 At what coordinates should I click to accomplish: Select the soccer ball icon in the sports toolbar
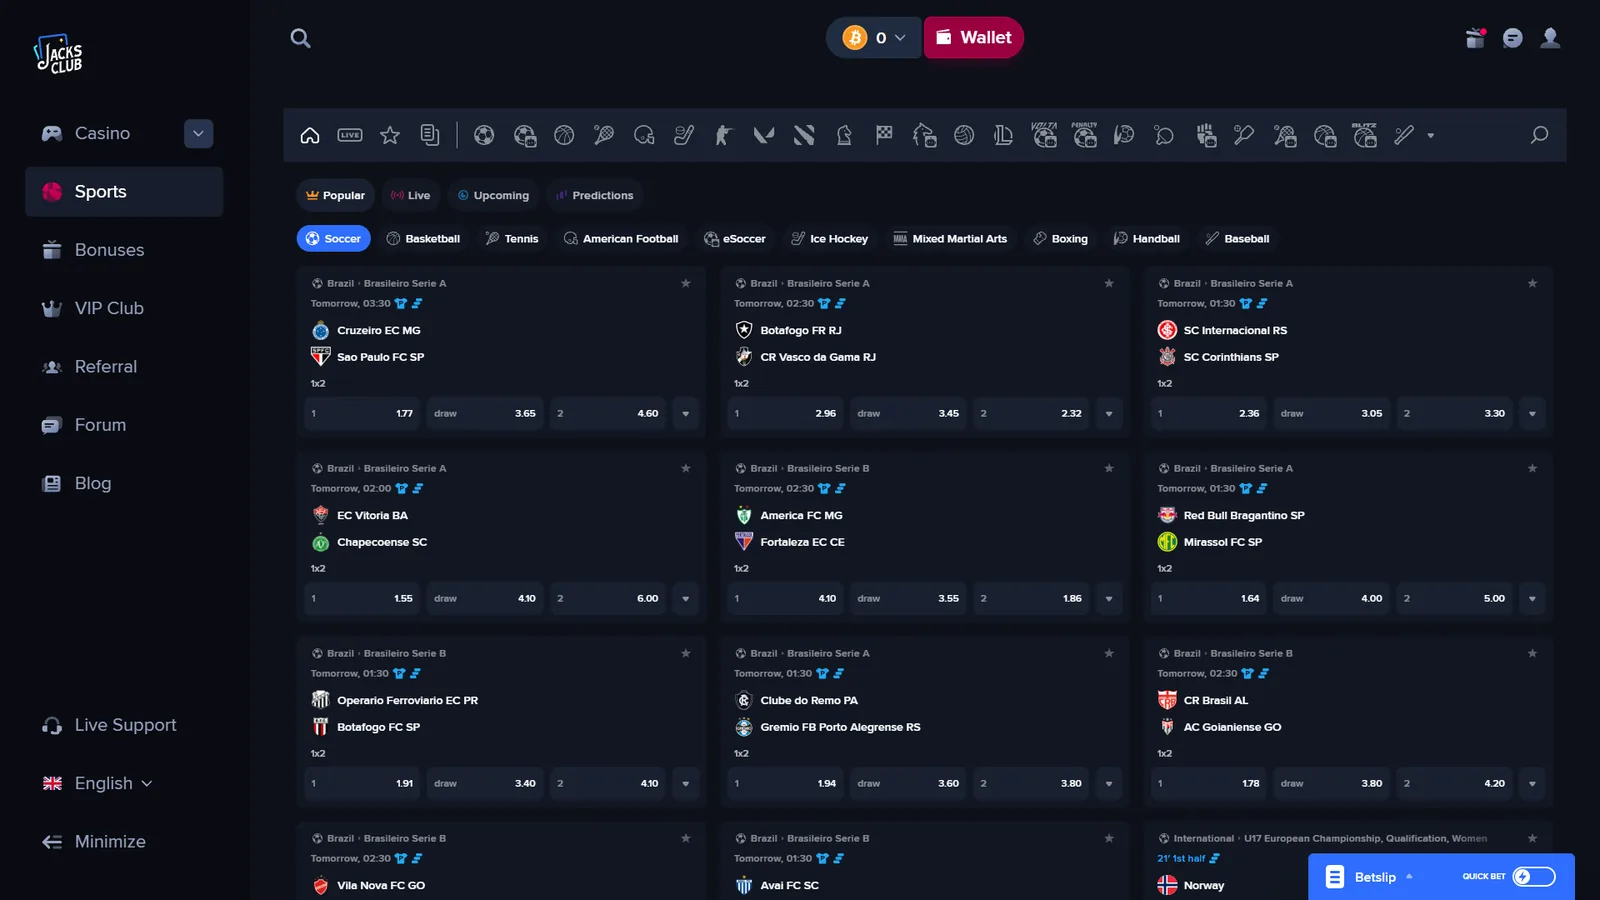(484, 135)
